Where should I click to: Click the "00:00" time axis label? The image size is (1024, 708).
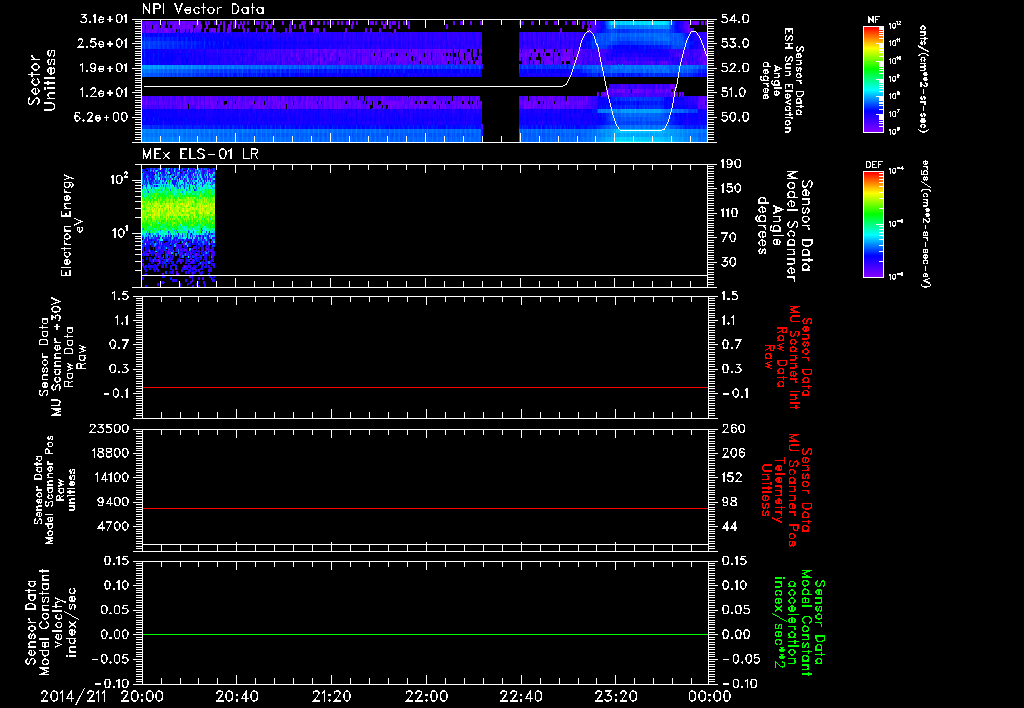tap(710, 696)
